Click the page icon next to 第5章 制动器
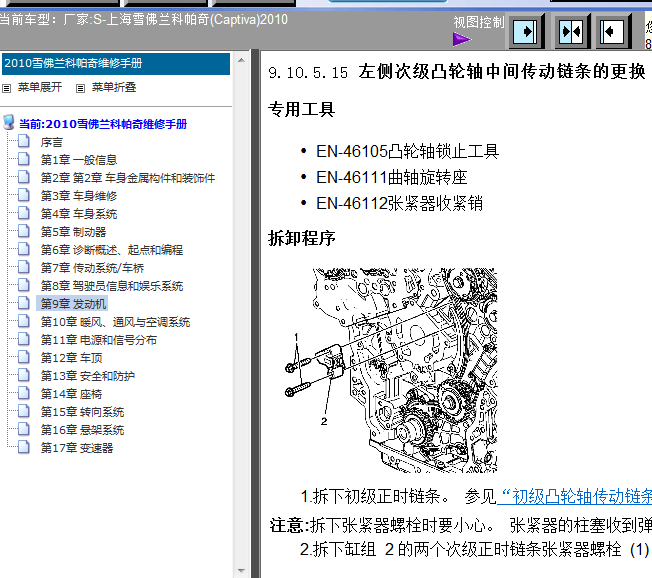Screen dimensions: 652x578 point(24,231)
